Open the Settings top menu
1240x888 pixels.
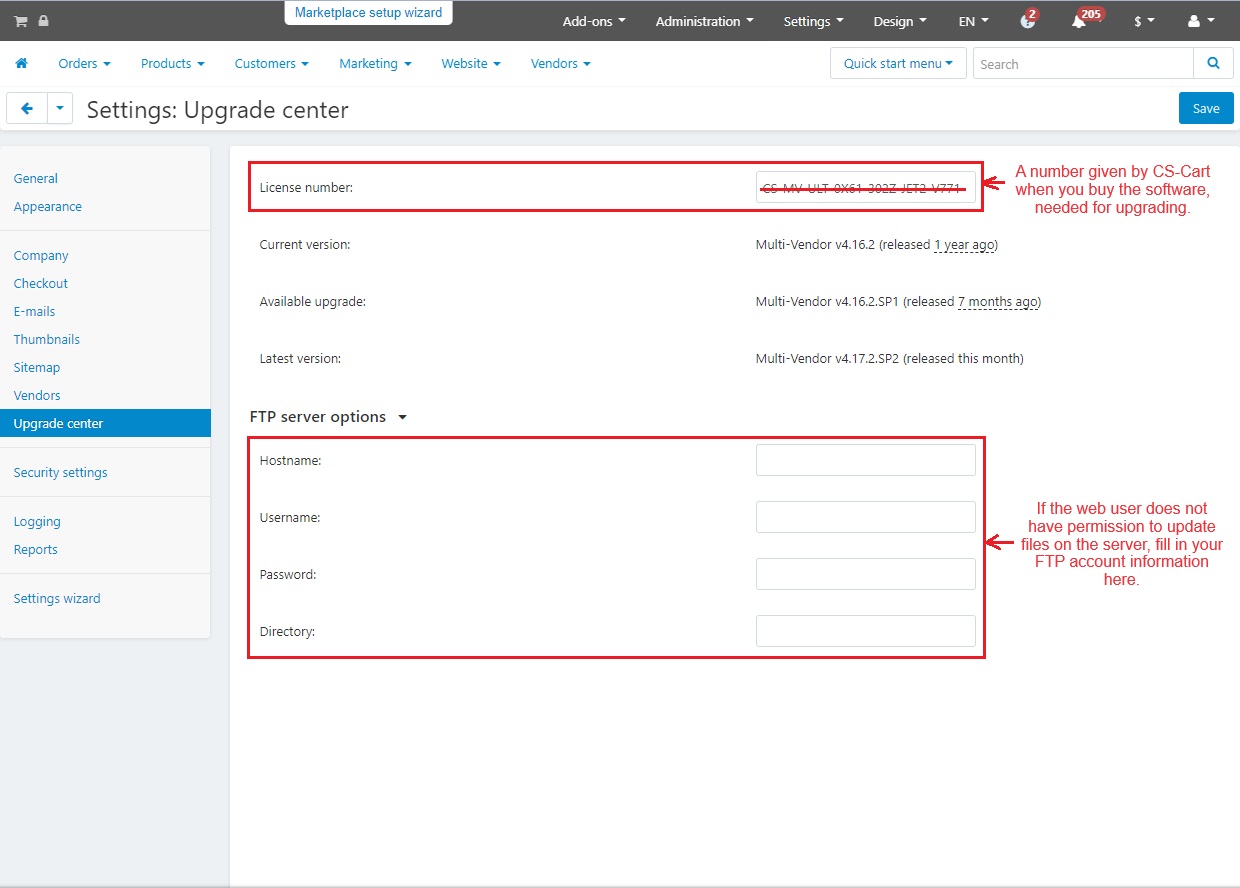click(x=813, y=21)
